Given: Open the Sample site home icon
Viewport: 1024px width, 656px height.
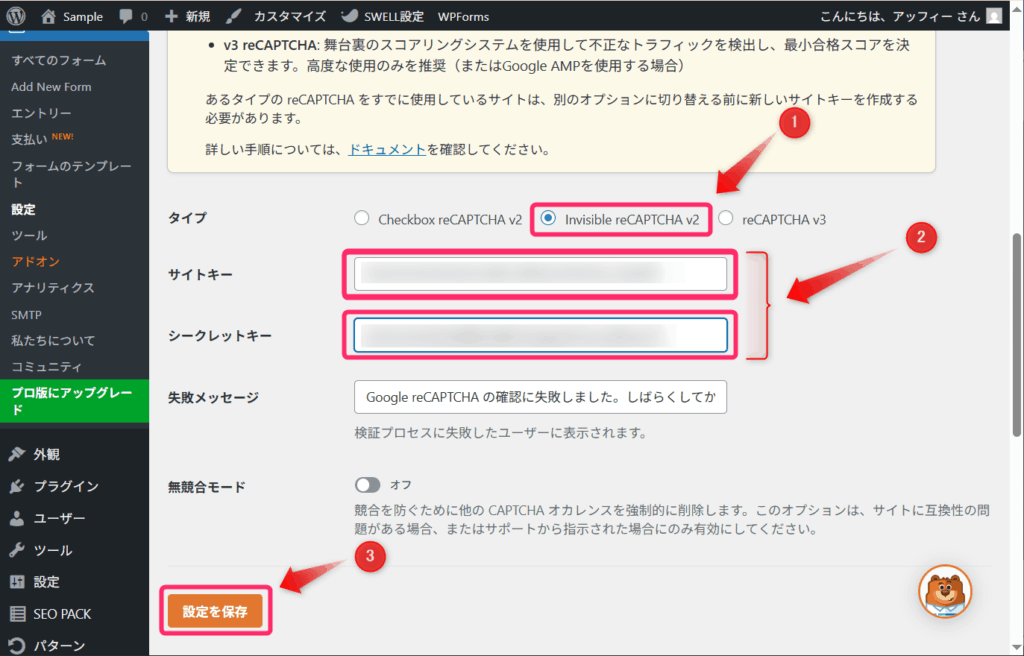Looking at the screenshot, I should click(x=48, y=16).
